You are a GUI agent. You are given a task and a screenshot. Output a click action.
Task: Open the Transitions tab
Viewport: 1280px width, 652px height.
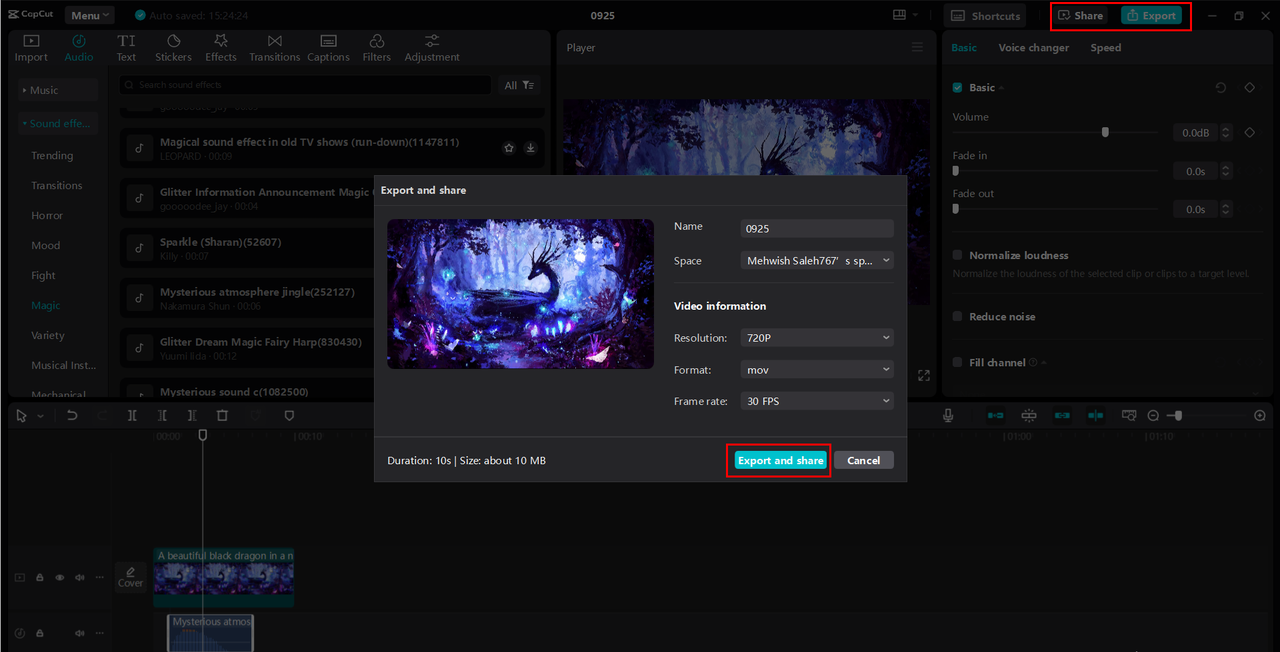click(x=274, y=48)
